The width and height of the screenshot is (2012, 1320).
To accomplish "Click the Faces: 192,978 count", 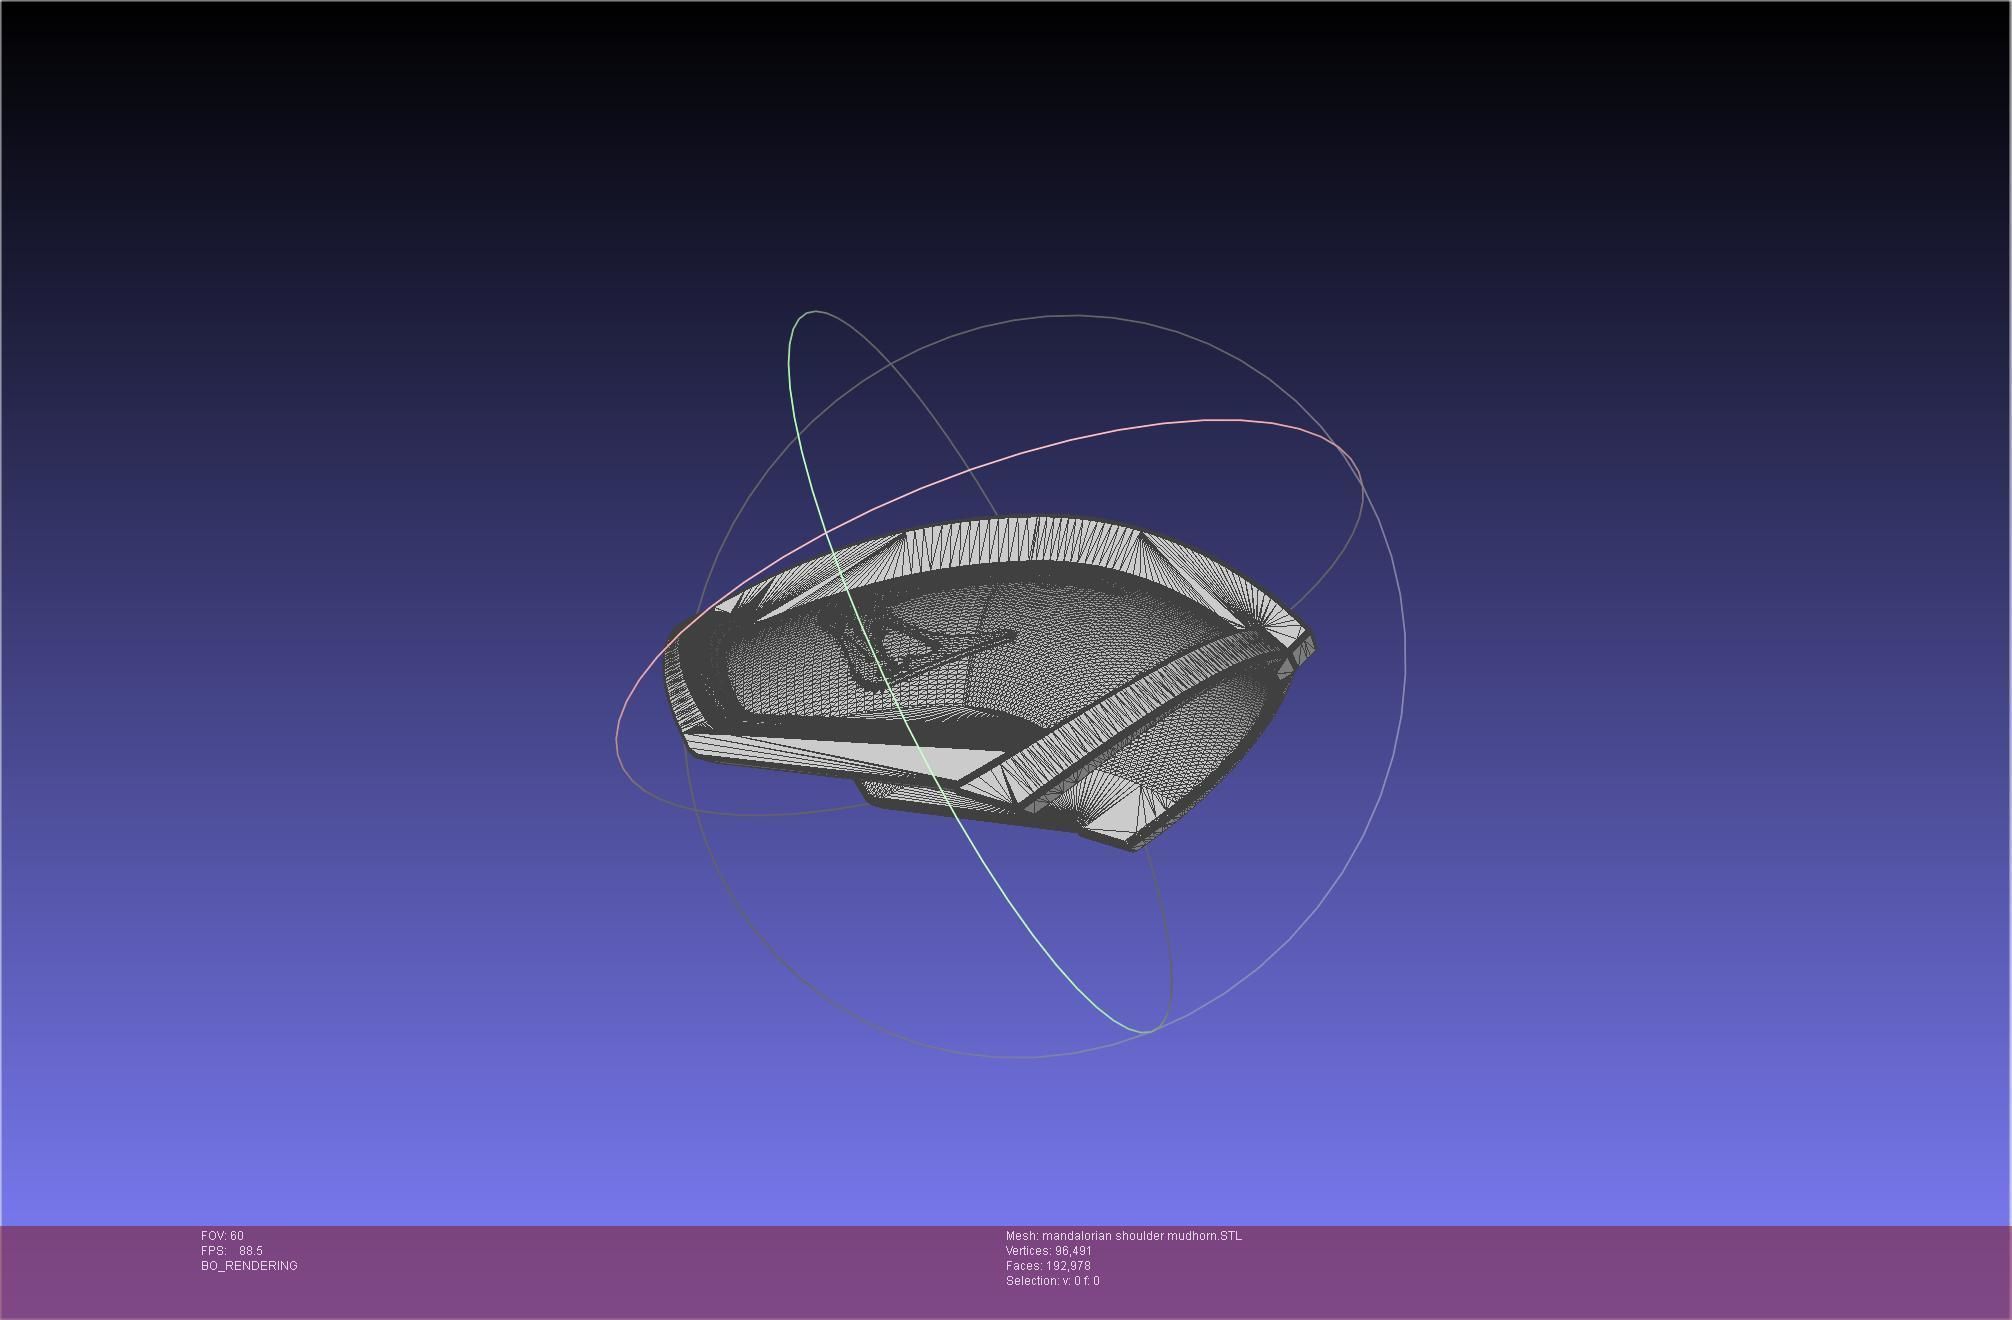I will tap(1048, 1265).
